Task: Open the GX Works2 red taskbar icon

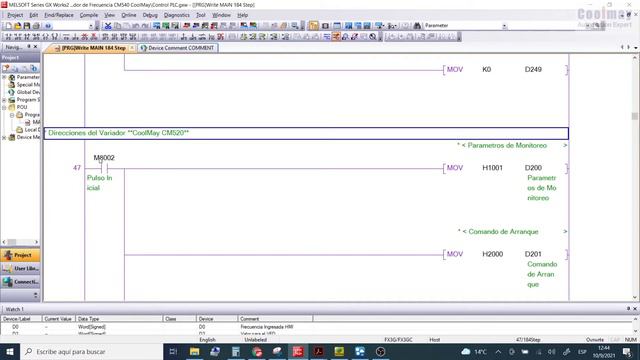Action: click(298, 351)
